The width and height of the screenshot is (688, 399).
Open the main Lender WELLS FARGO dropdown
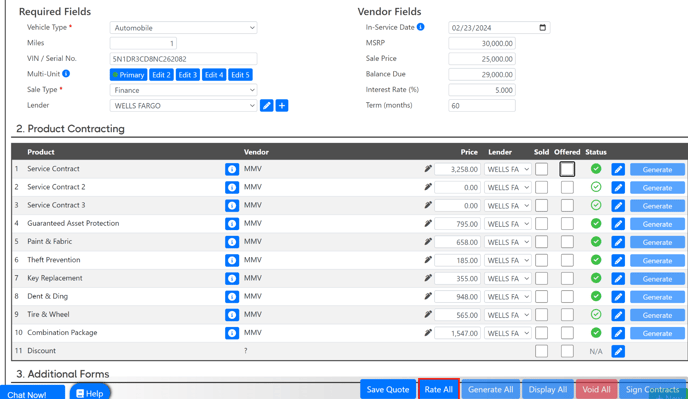pyautogui.click(x=183, y=105)
